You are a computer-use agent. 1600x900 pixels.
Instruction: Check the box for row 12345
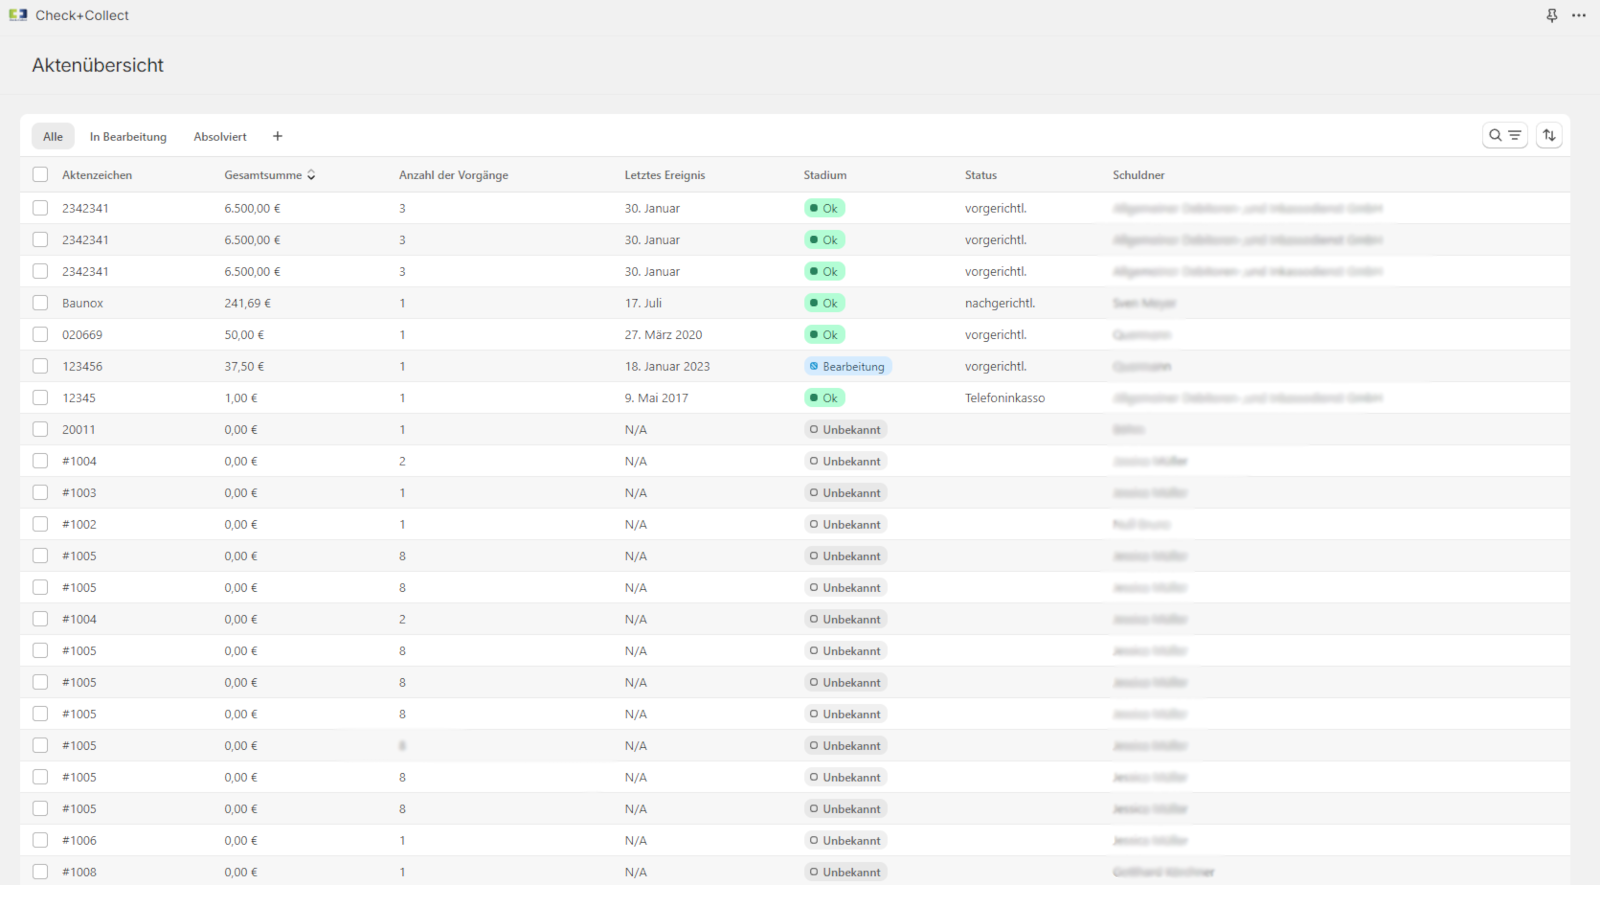tap(40, 397)
